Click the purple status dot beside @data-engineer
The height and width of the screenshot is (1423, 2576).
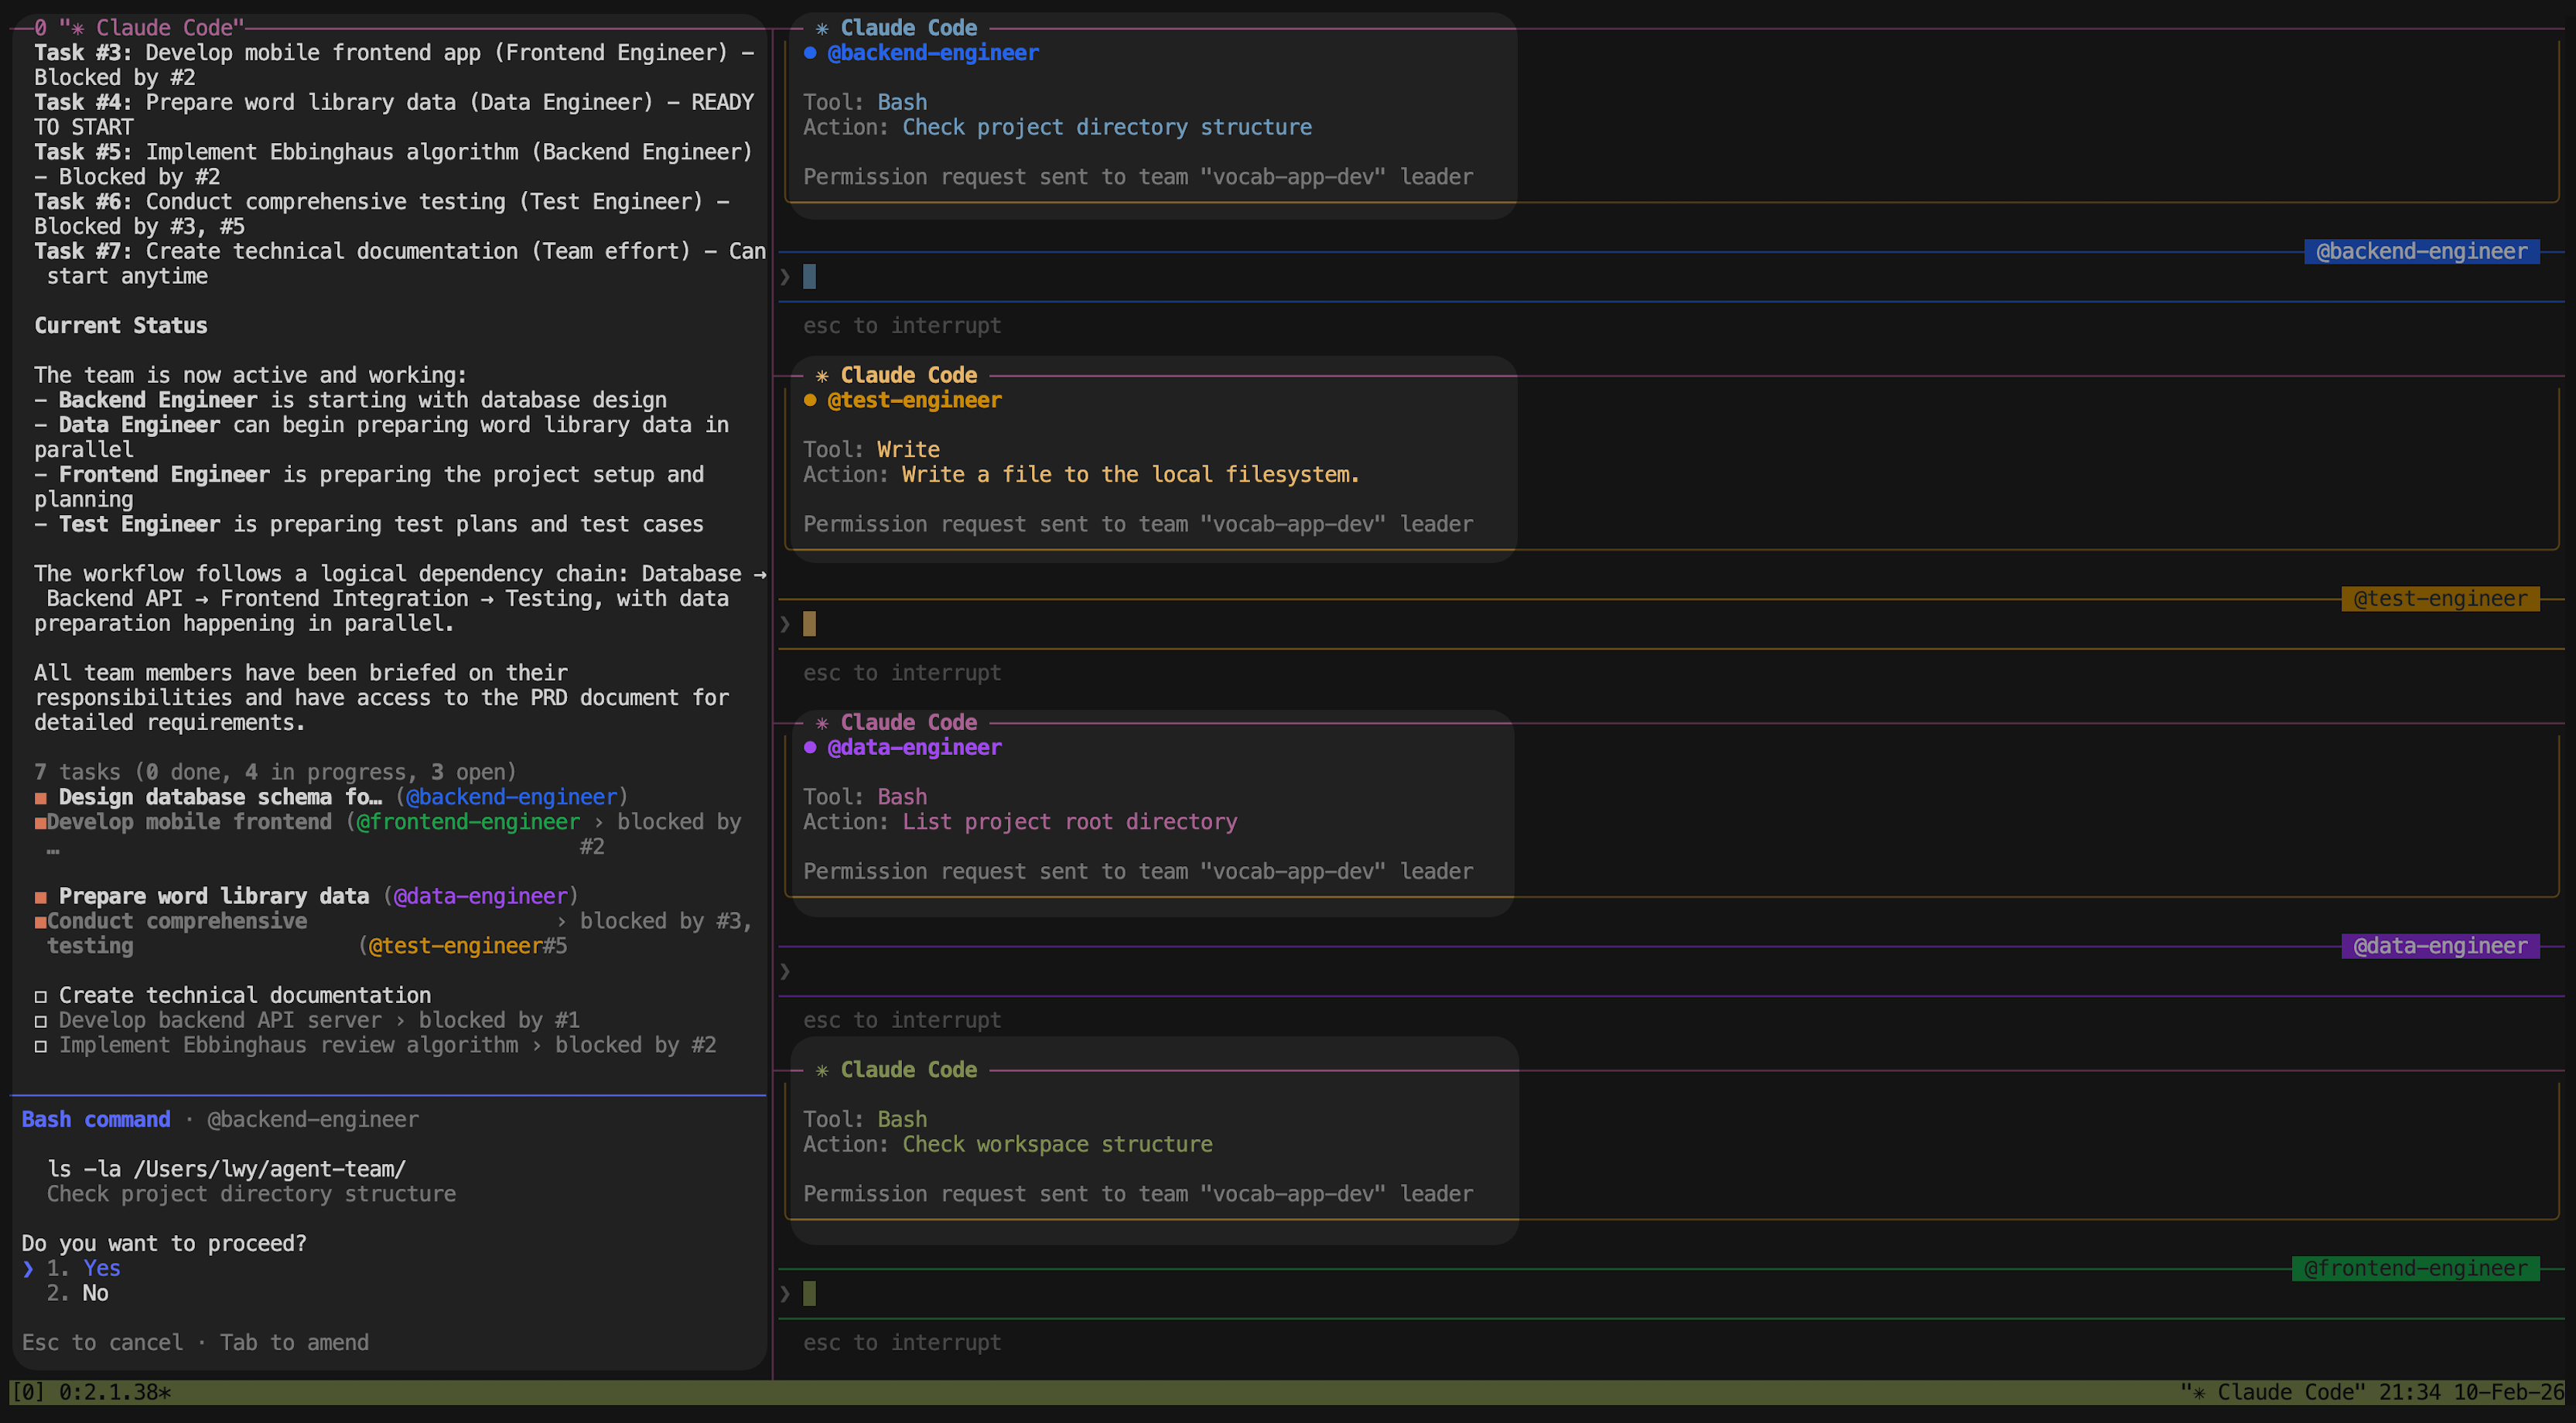click(810, 747)
